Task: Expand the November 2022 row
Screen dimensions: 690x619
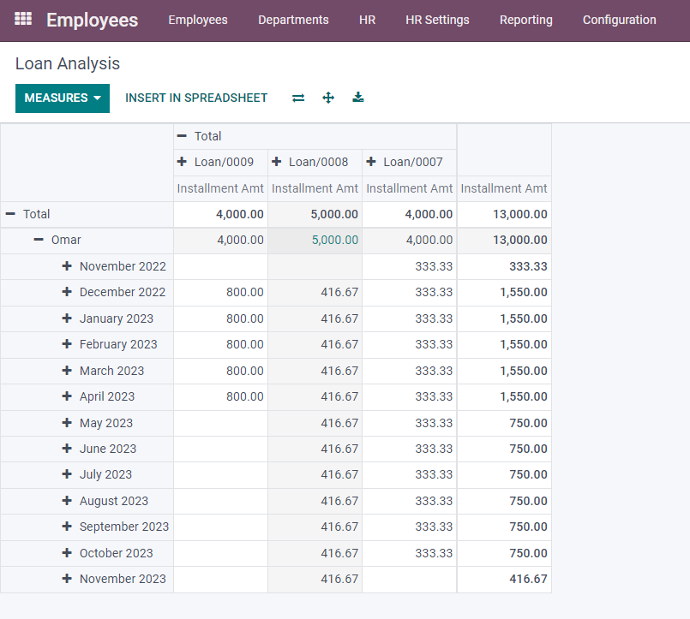Action: point(113,266)
